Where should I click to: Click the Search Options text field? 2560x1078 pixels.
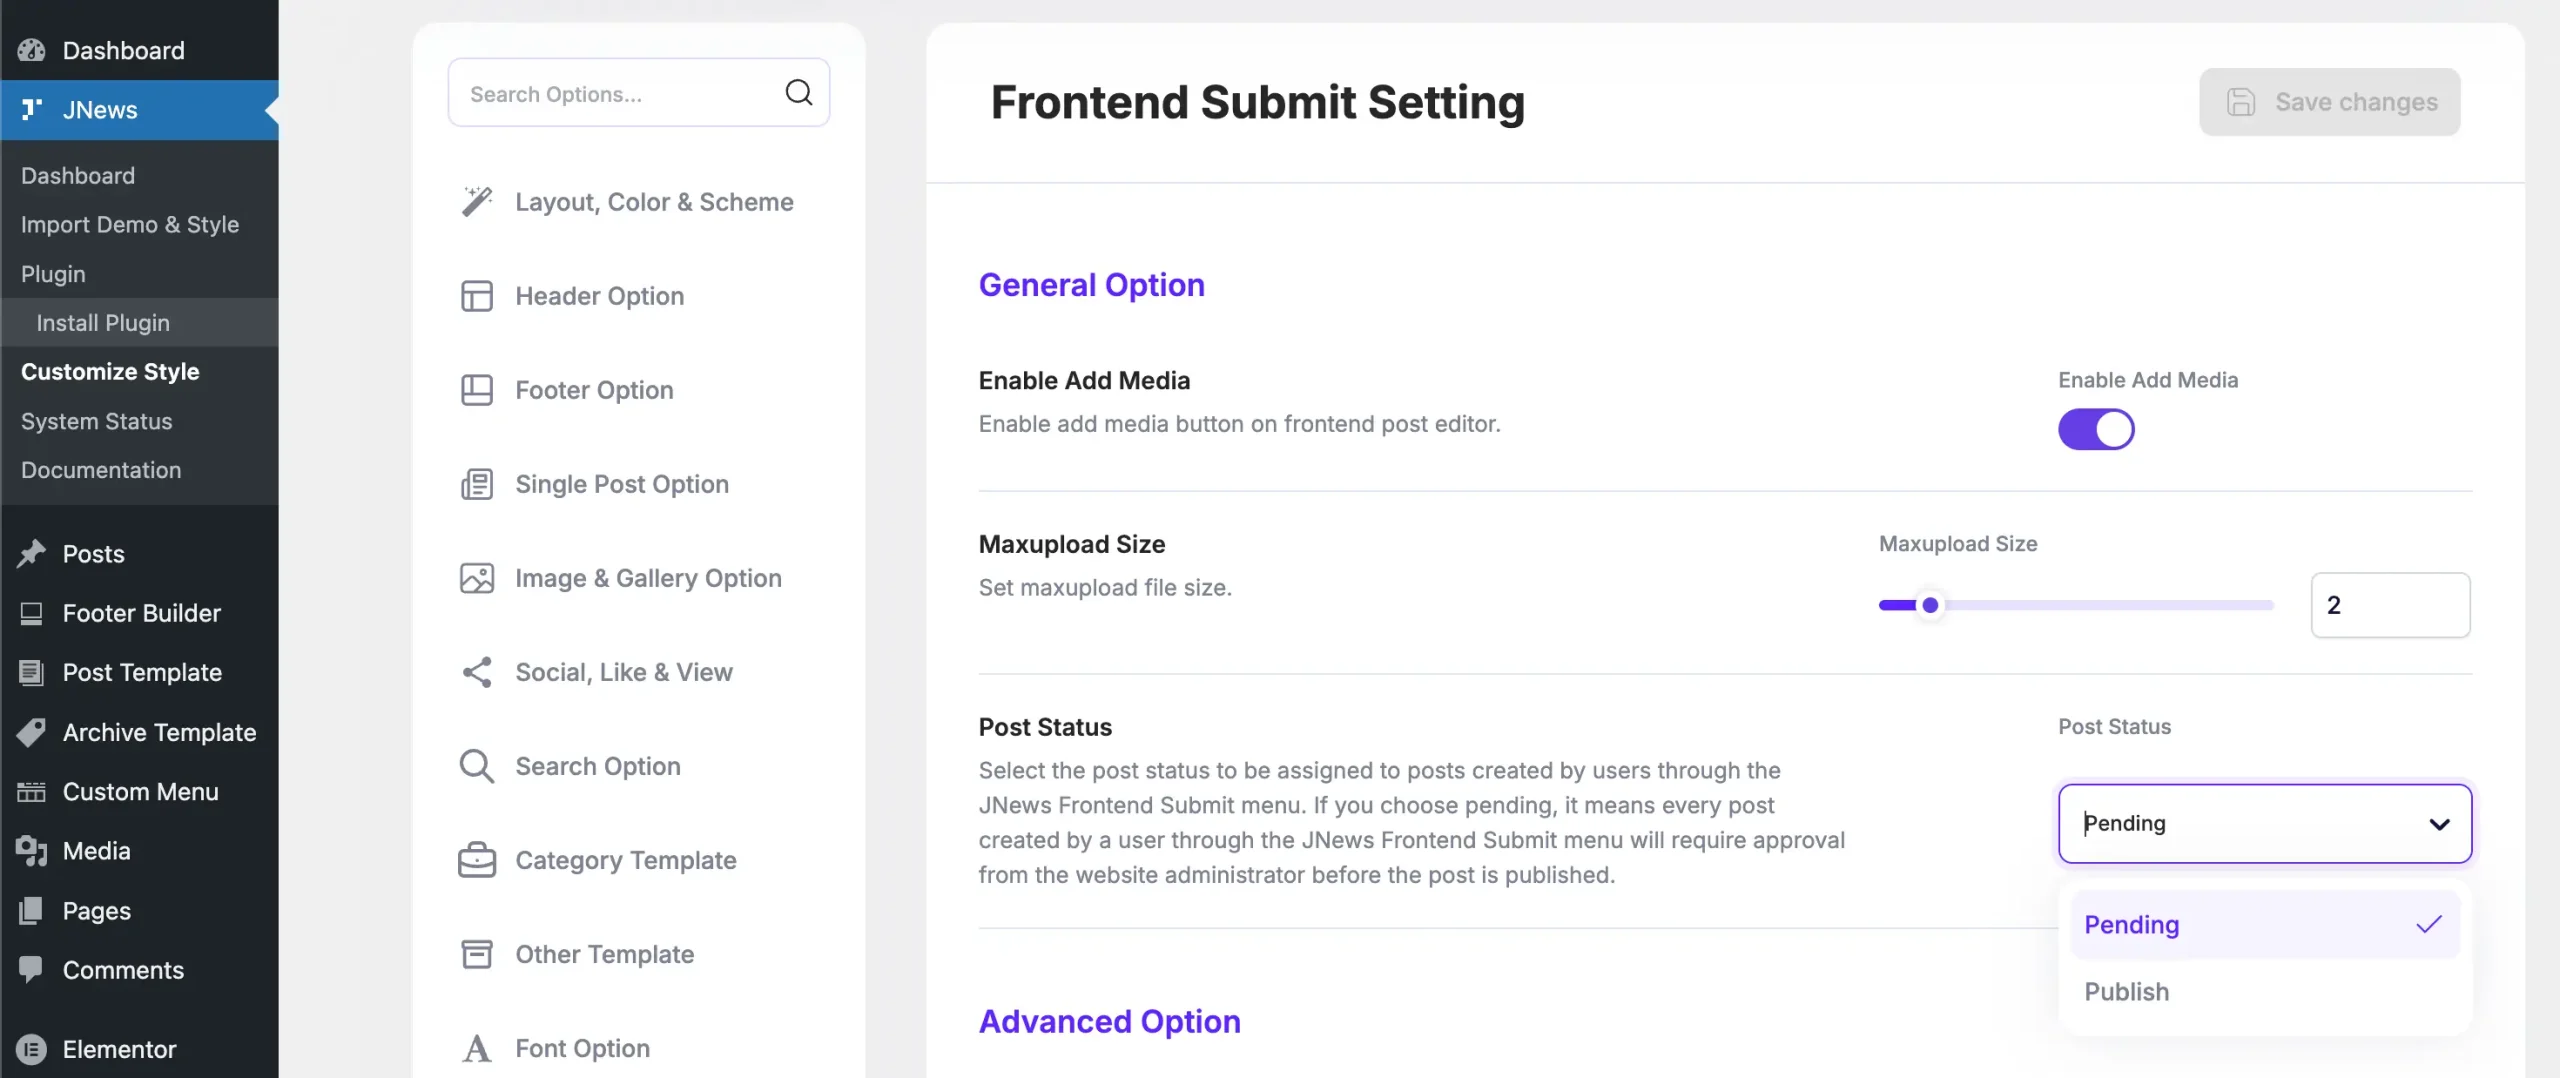click(615, 94)
